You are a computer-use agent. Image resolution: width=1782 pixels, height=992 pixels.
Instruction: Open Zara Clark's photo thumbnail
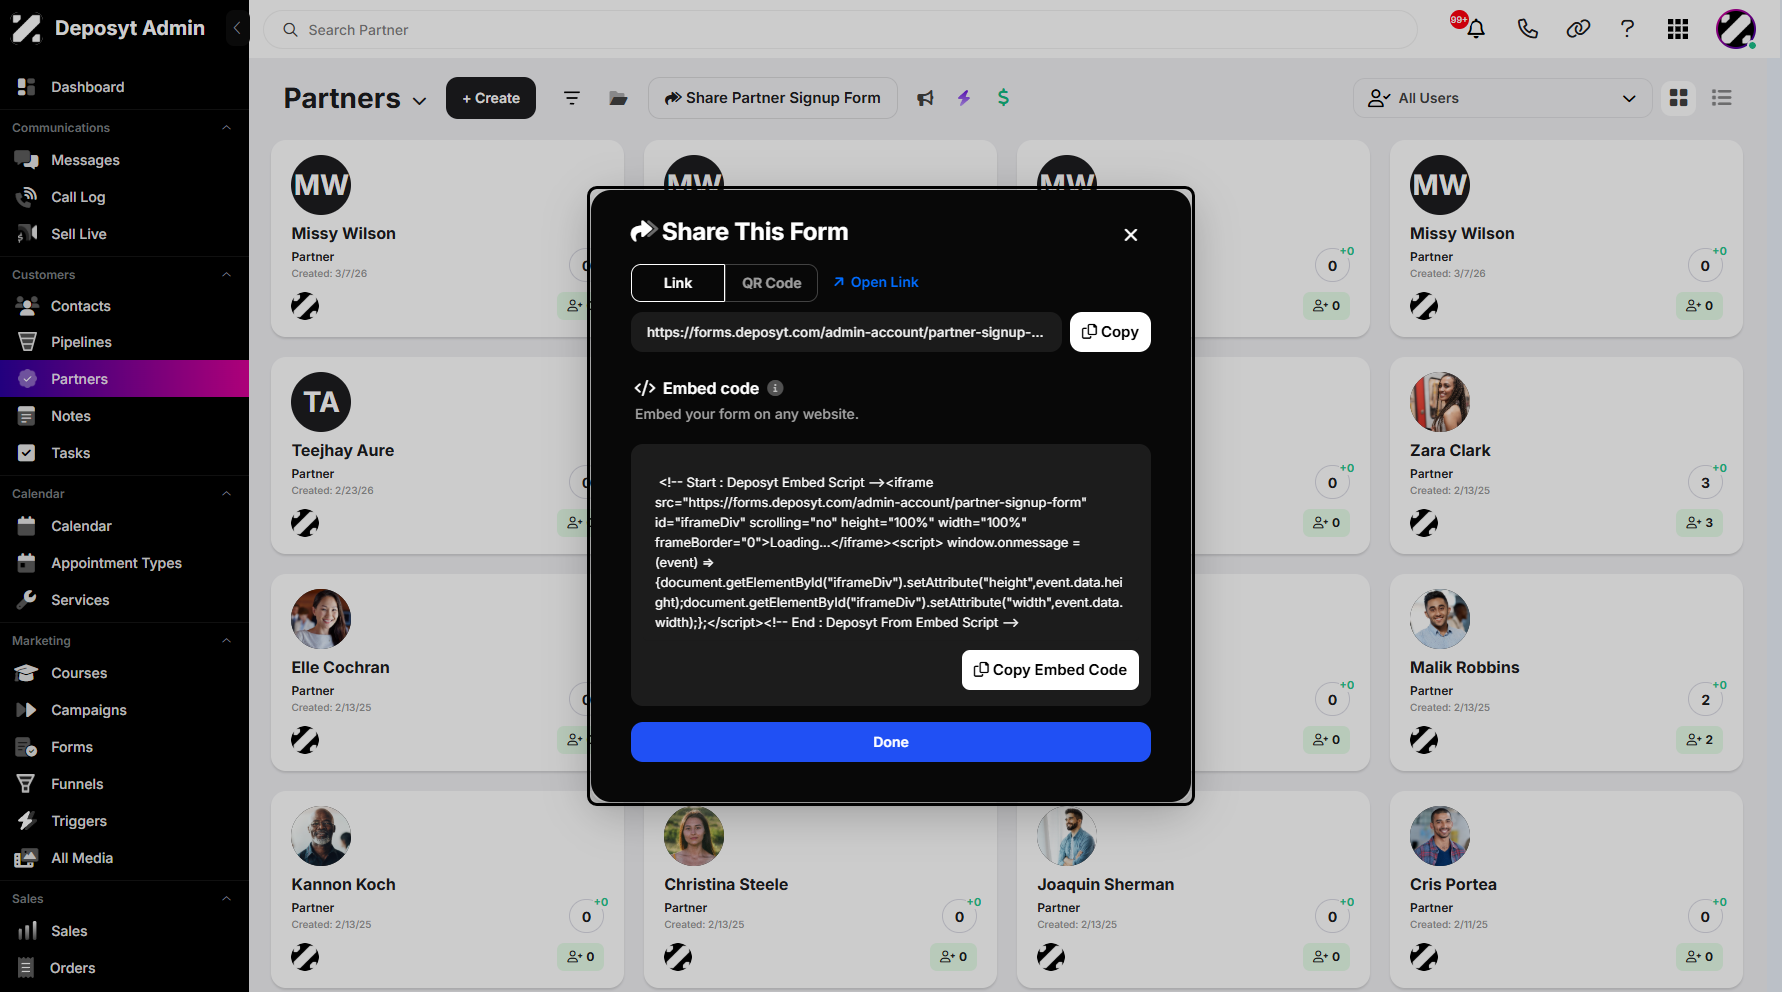click(1440, 402)
